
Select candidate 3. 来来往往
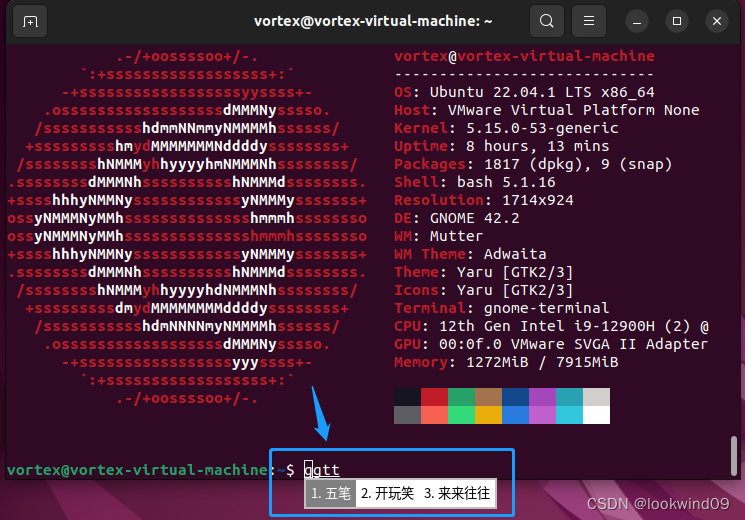click(457, 493)
